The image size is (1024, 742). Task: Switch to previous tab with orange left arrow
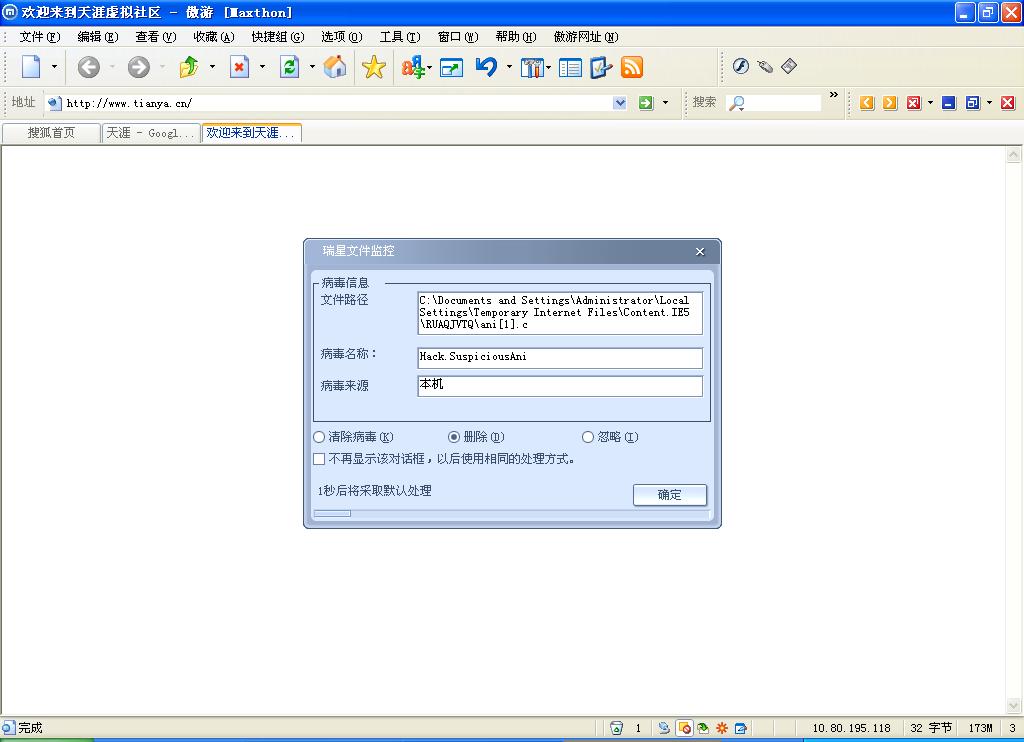pos(867,103)
